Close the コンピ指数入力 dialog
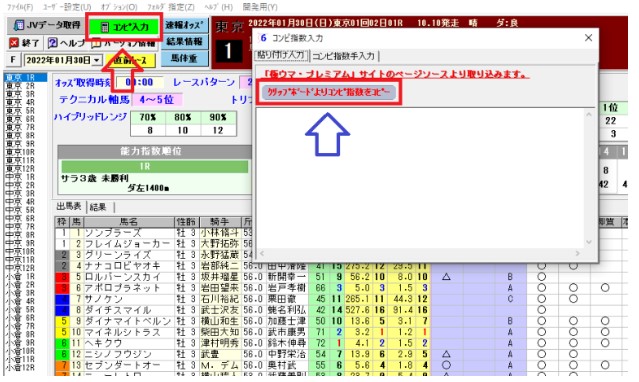 [x=588, y=38]
